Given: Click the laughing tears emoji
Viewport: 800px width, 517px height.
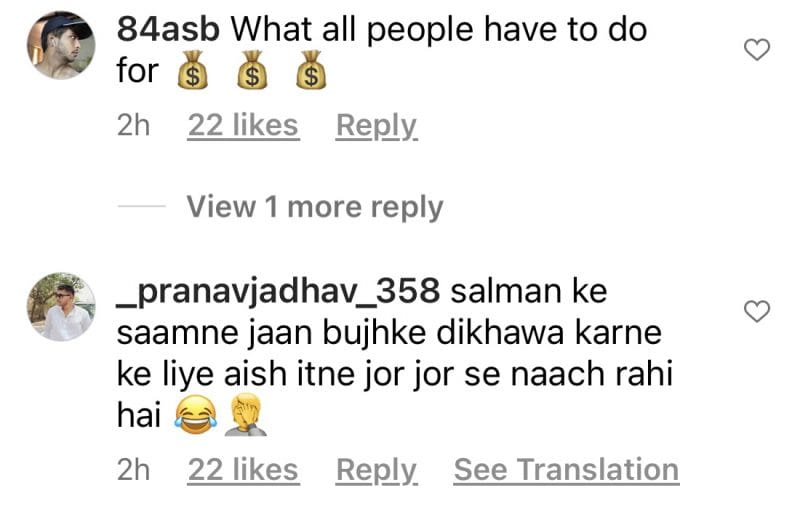Looking at the screenshot, I should point(195,415).
